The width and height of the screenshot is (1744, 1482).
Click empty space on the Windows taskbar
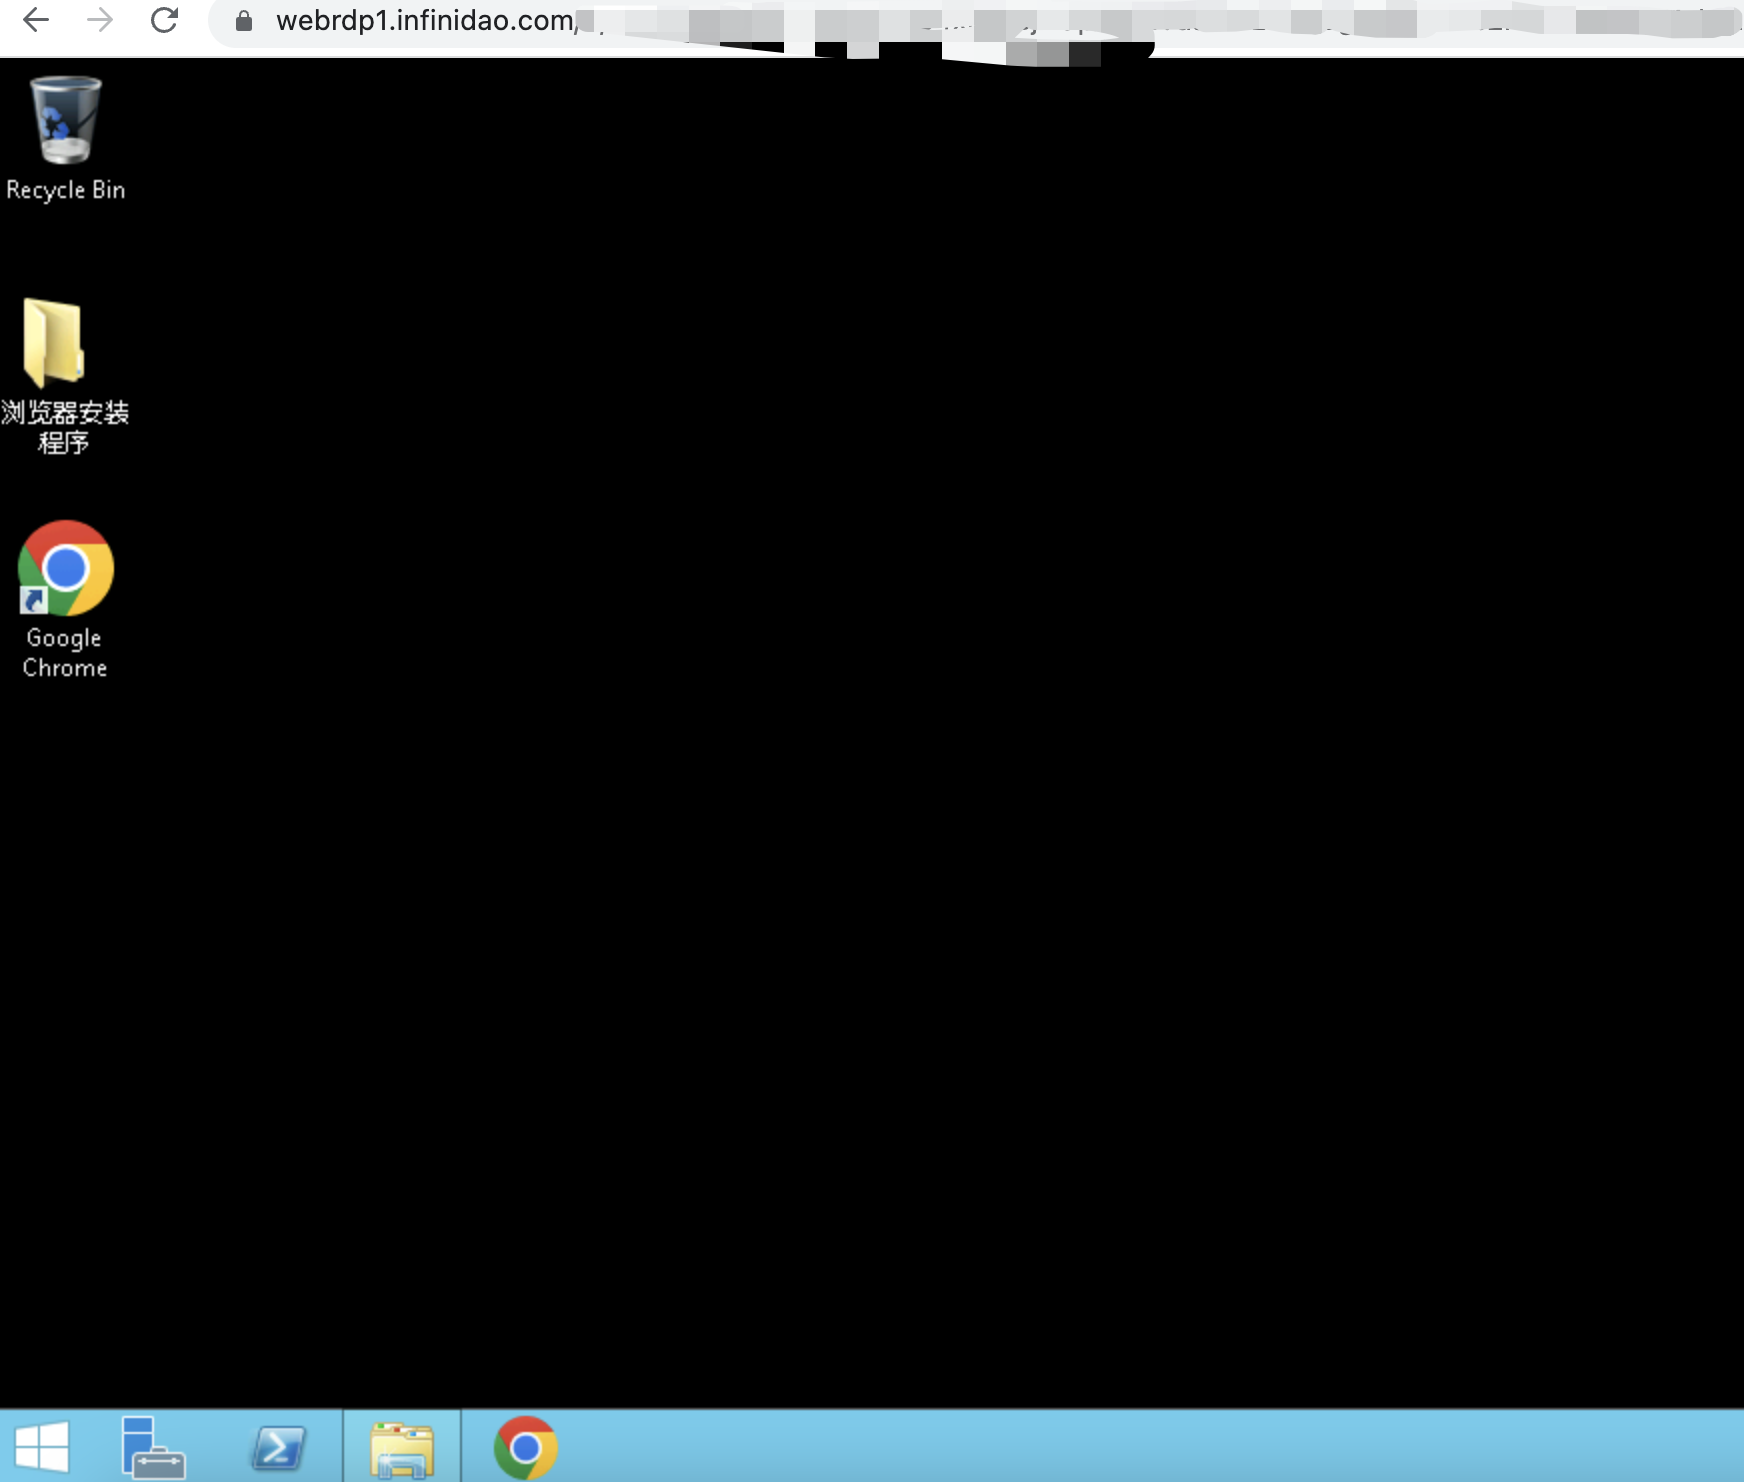(1100, 1447)
